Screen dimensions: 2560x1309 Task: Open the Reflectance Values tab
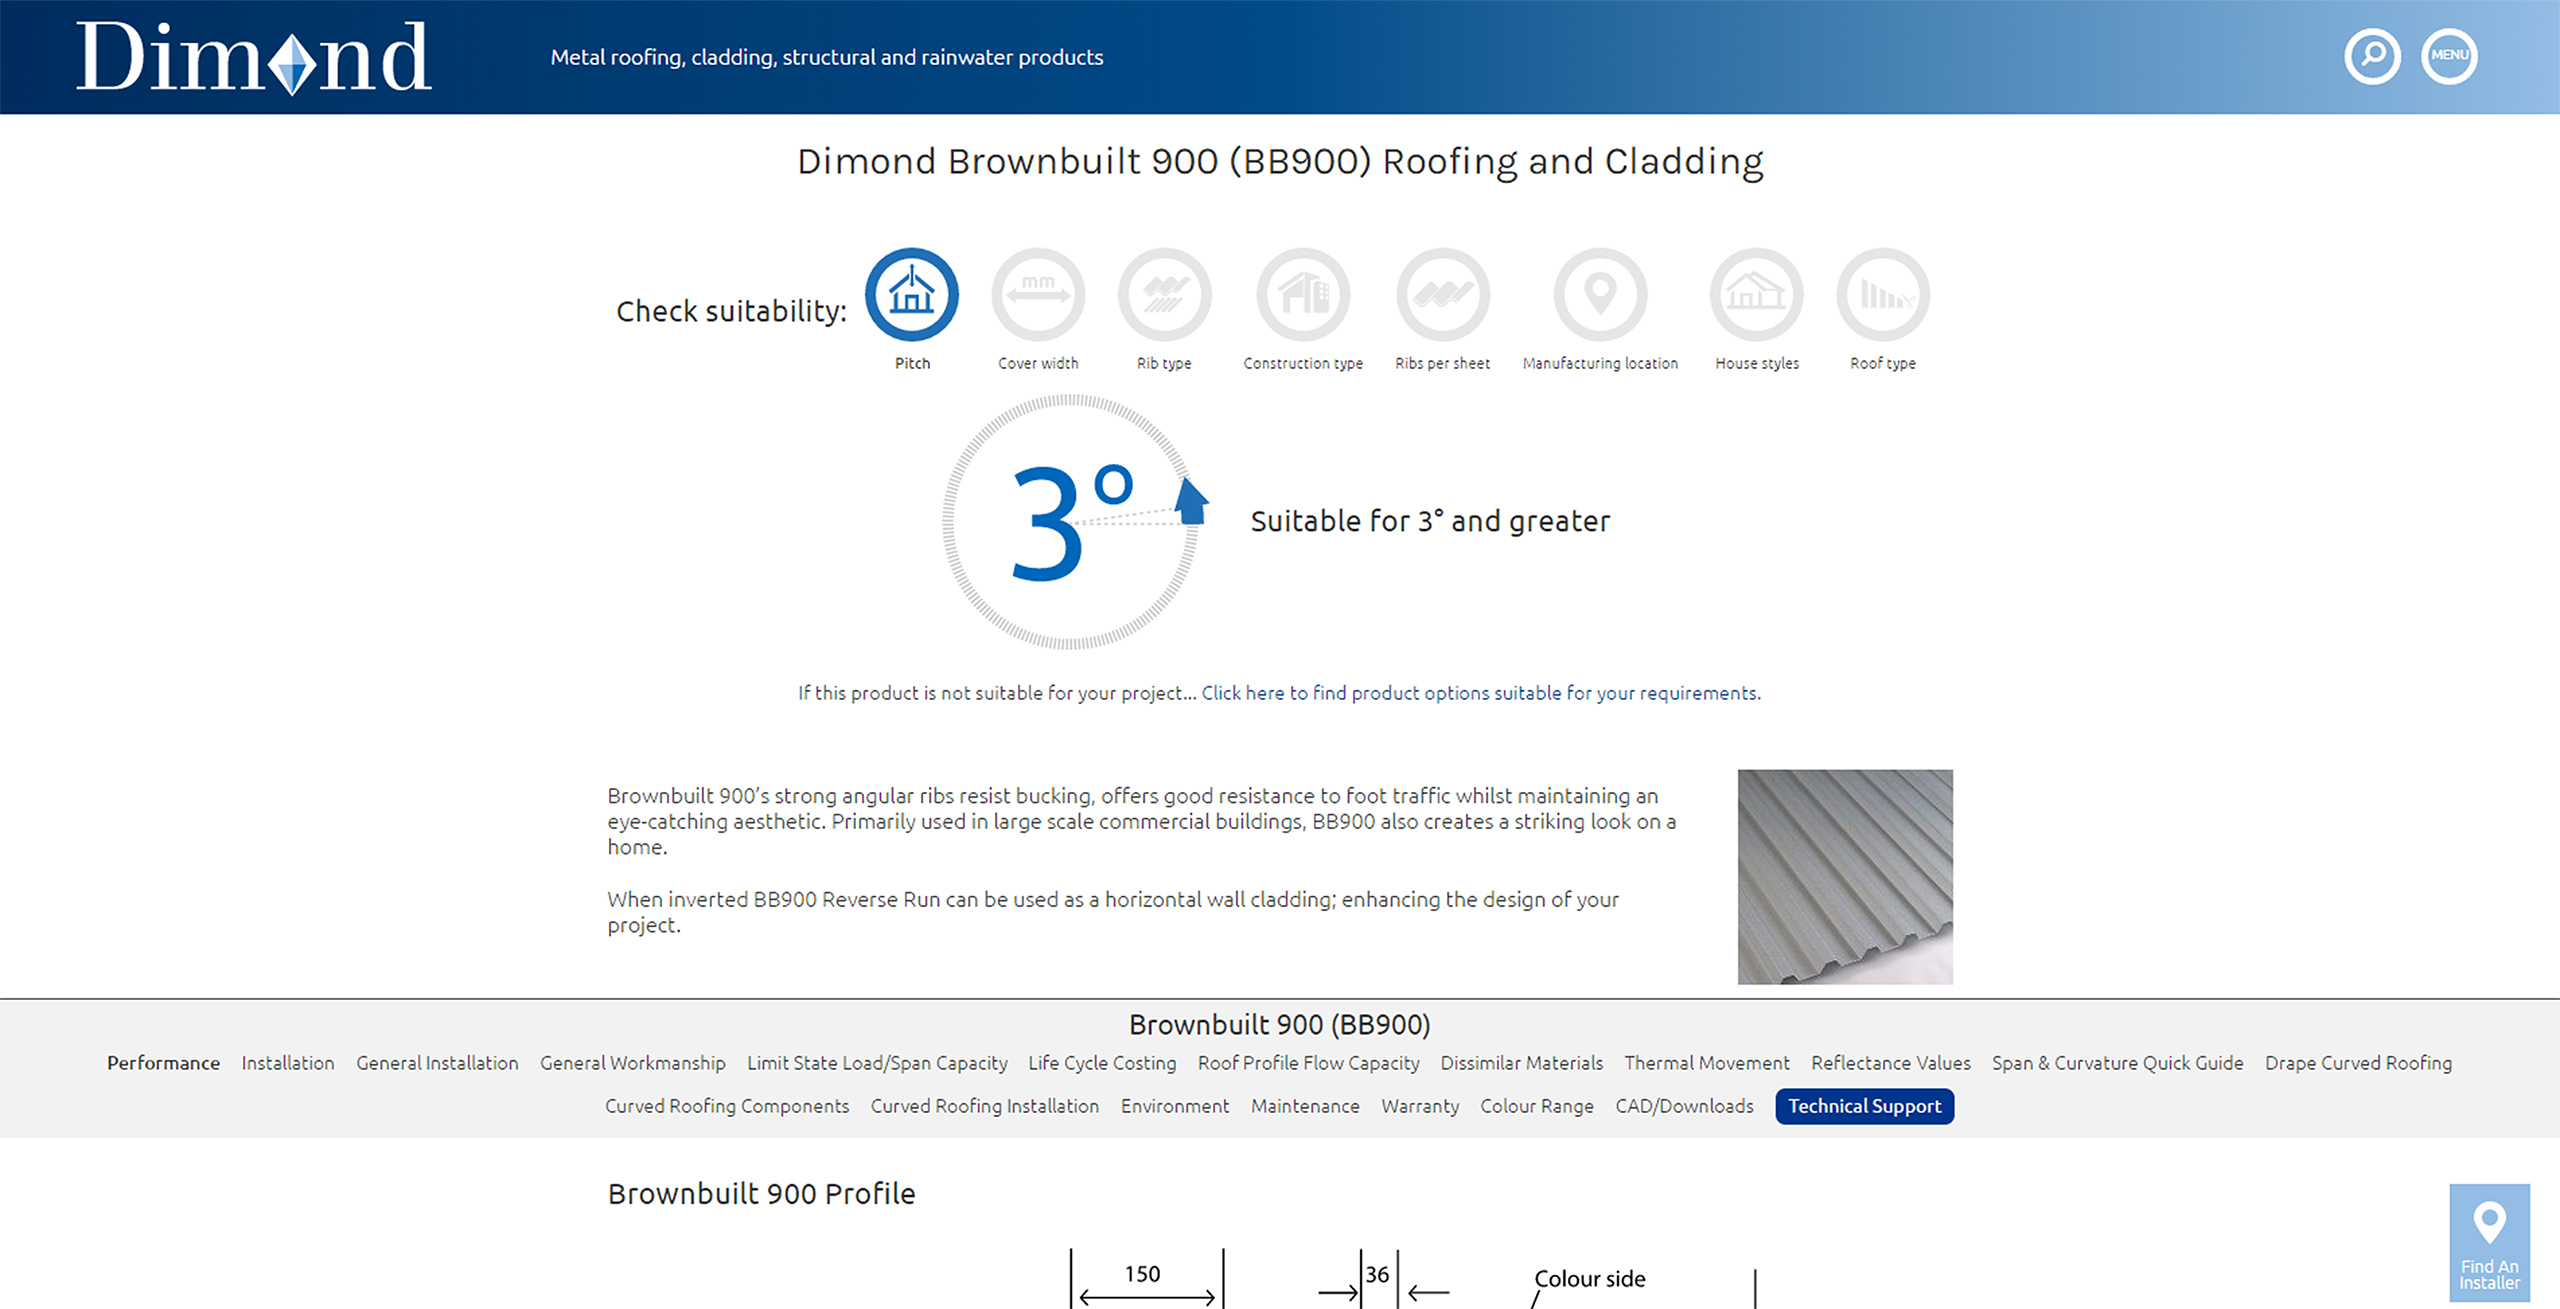click(x=1890, y=1063)
